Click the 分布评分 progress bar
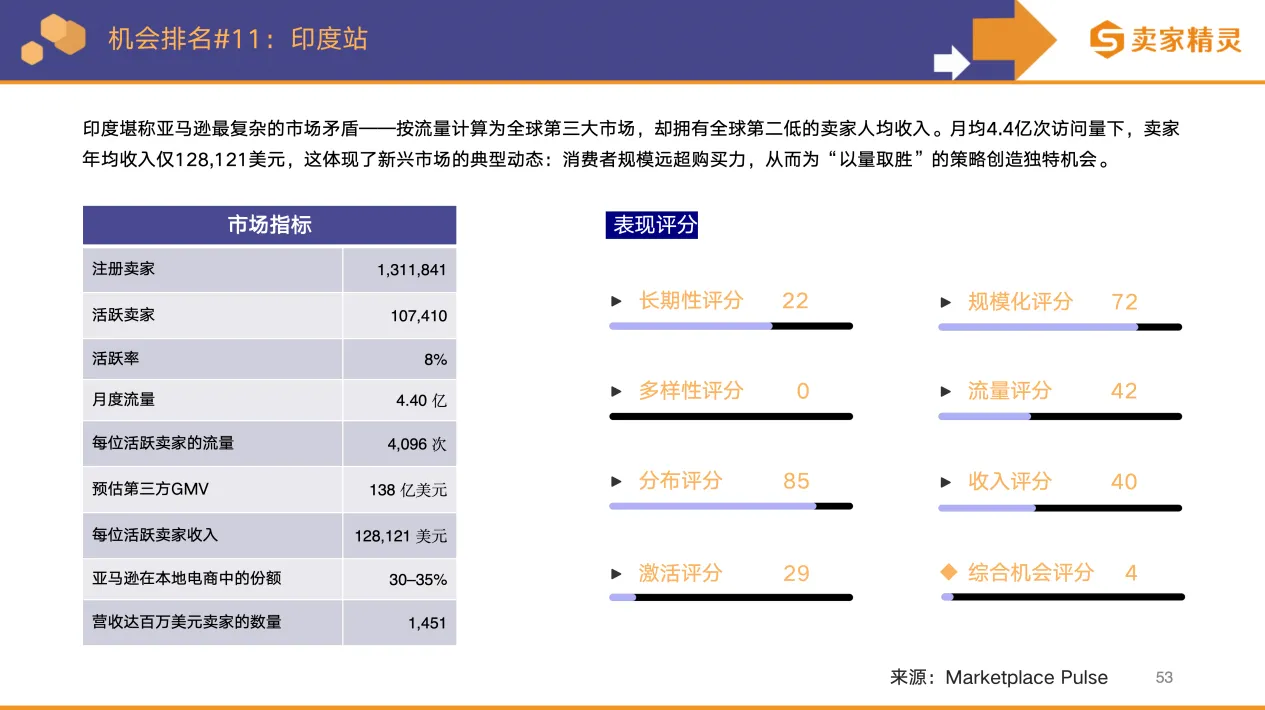Viewport: 1265px width, 710px height. point(730,506)
